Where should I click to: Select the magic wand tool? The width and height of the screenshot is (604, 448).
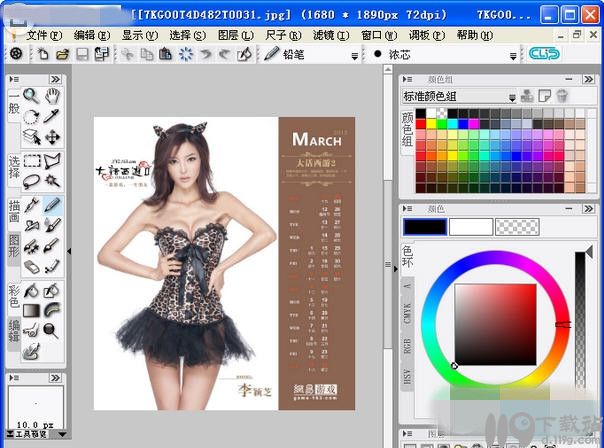52,181
